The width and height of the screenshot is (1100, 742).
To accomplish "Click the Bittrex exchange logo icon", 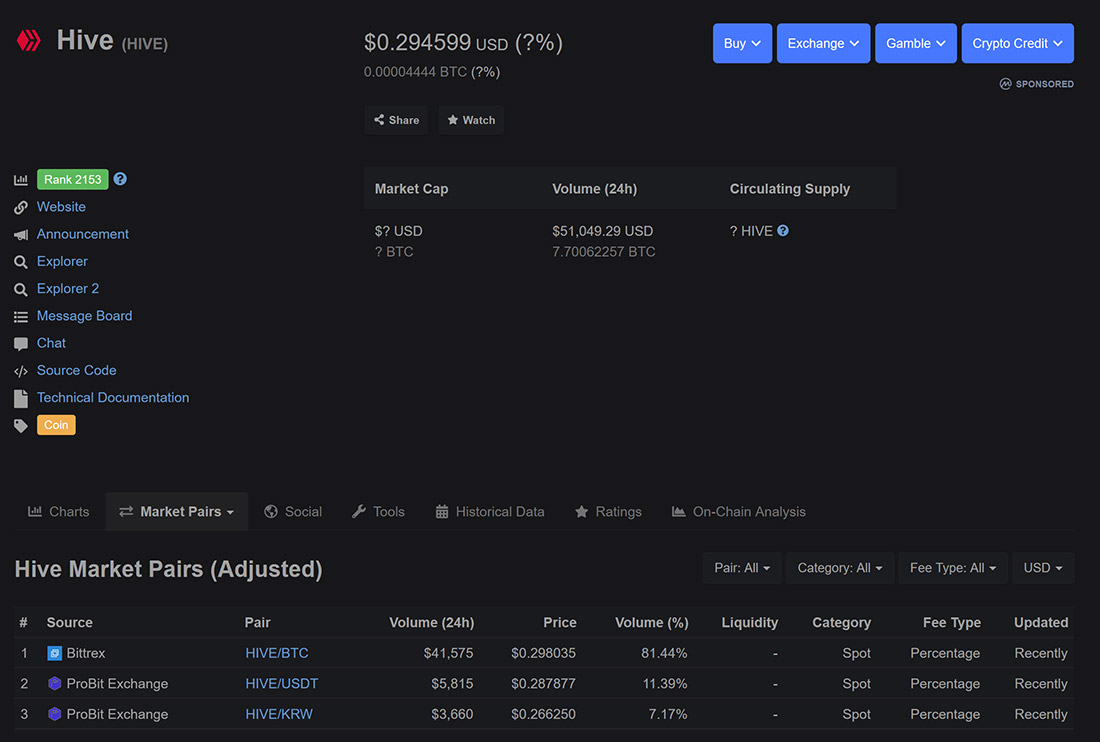I will coord(54,653).
